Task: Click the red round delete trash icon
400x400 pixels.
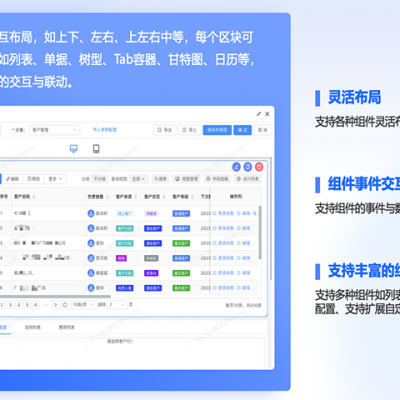Action: point(259,167)
